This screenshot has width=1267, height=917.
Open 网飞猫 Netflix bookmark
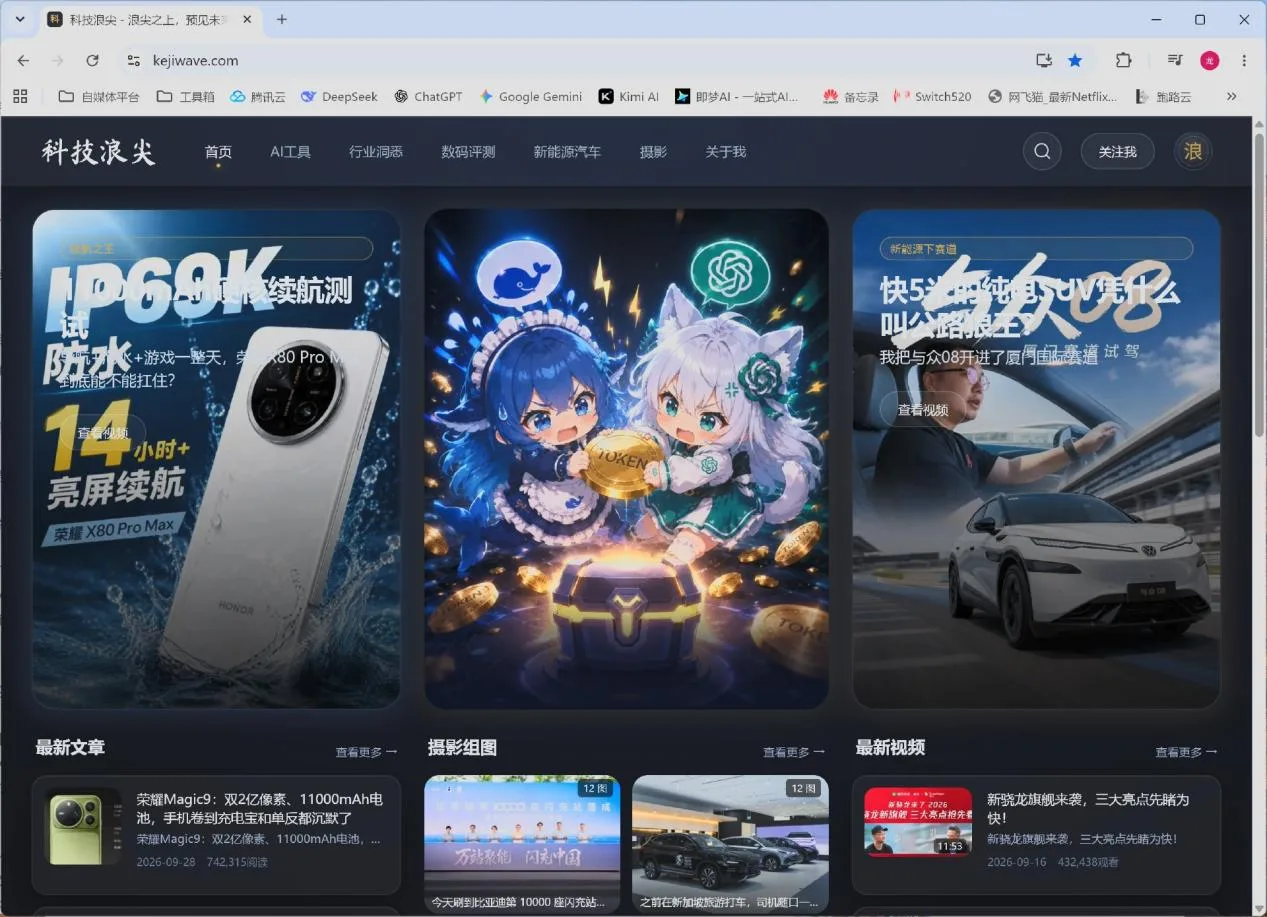pos(1052,96)
